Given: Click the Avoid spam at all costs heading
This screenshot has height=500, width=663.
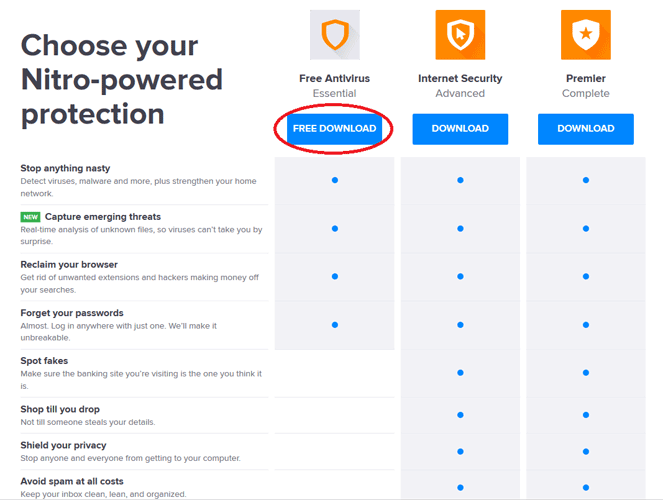Looking at the screenshot, I should pos(72,481).
